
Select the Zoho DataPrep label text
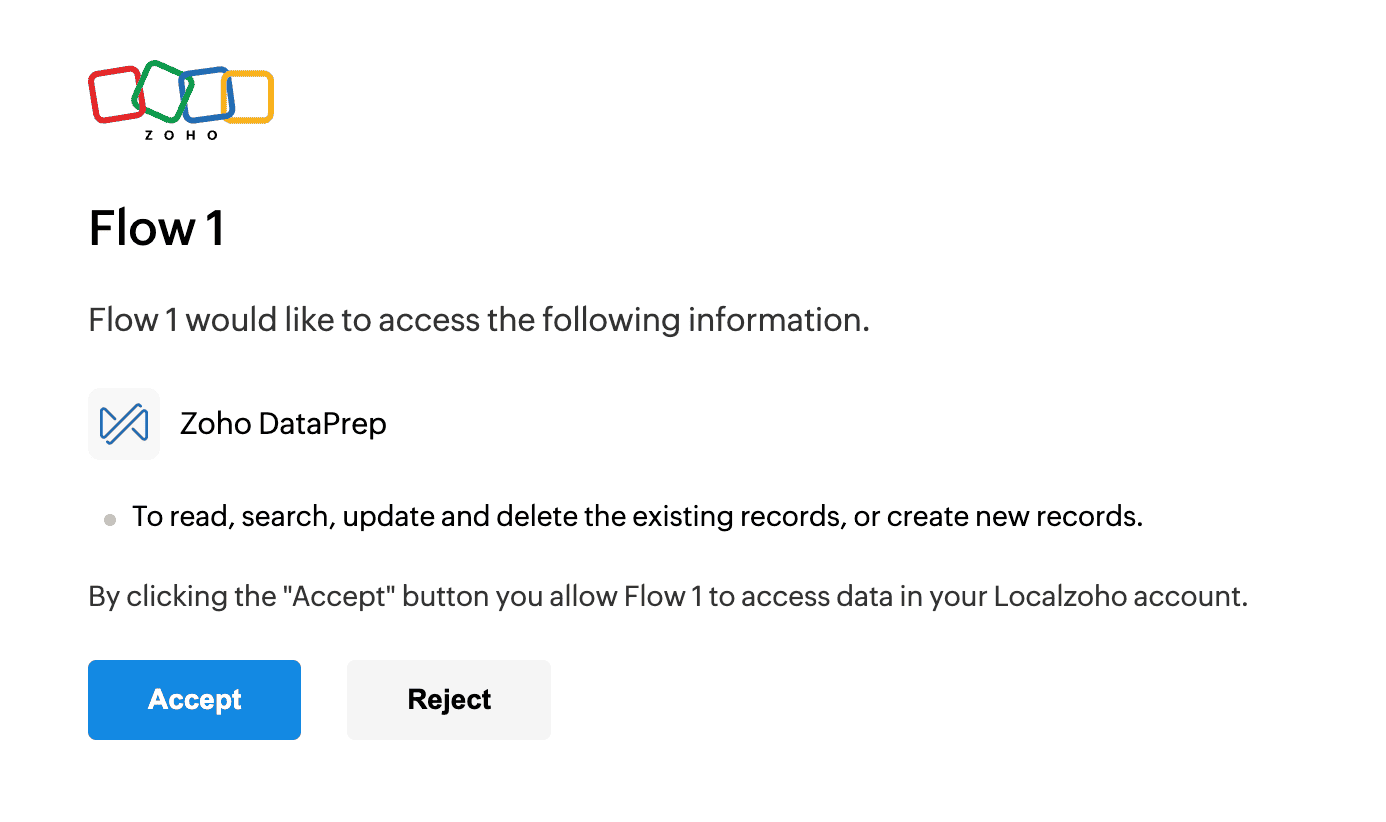pos(283,424)
